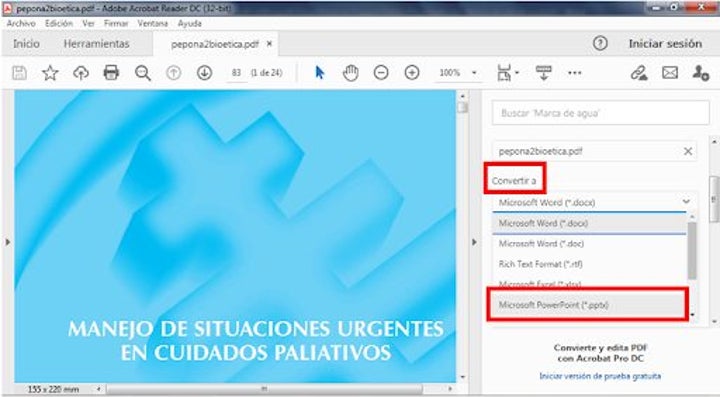Switch to the Inicio tab

pyautogui.click(x=26, y=44)
